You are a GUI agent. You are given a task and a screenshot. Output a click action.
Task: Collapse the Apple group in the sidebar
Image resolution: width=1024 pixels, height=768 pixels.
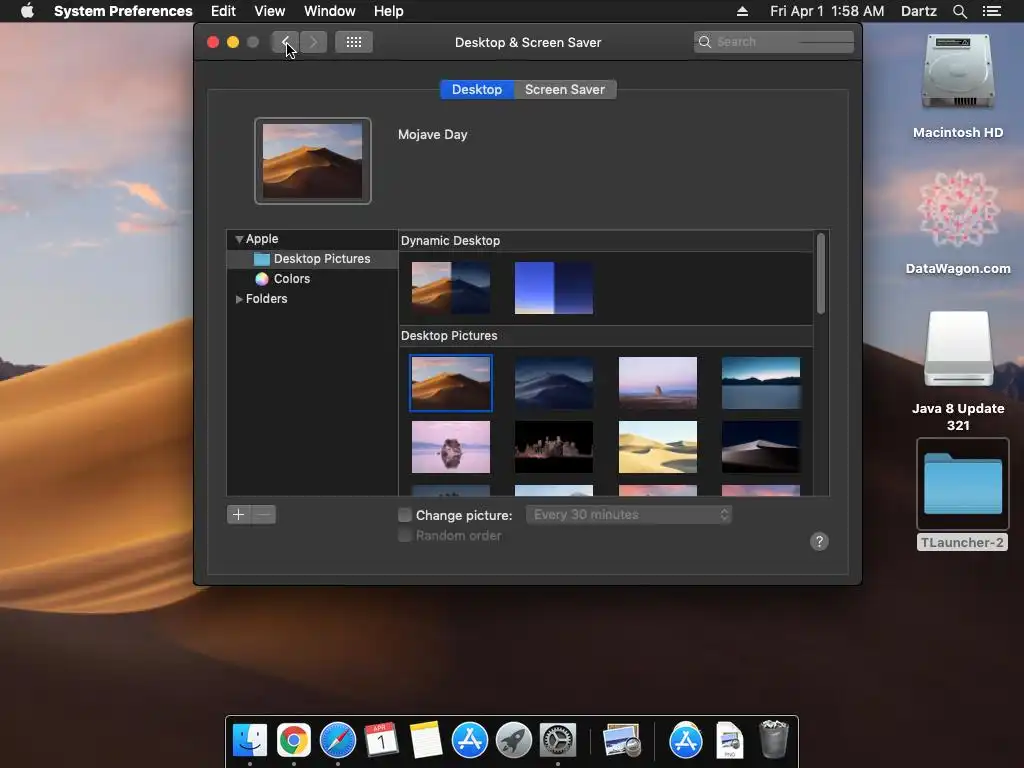[x=239, y=239]
